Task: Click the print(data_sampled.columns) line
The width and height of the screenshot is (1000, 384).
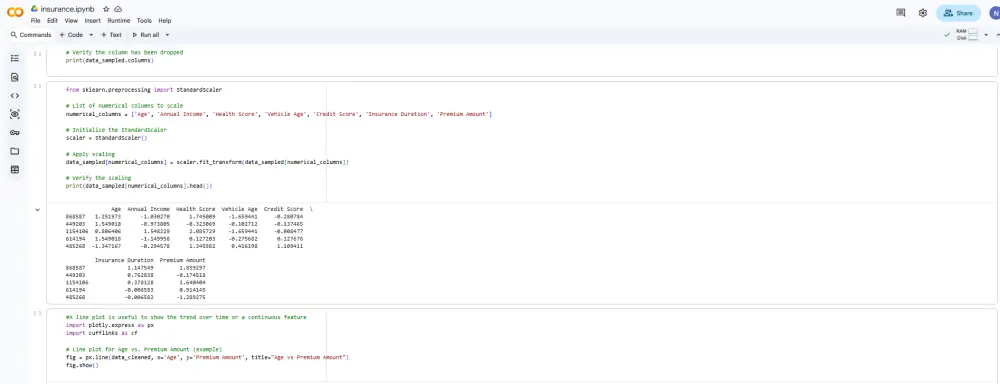Action: click(x=109, y=61)
